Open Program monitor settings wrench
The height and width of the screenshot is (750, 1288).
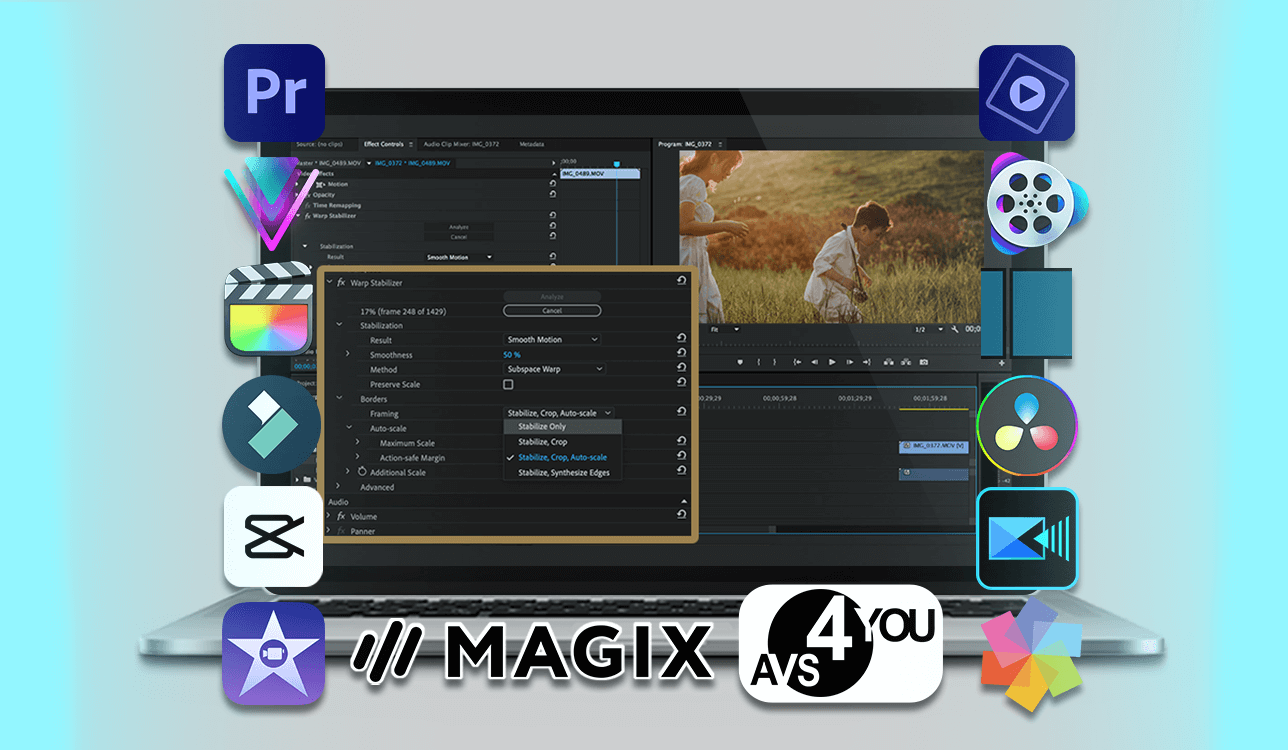955,329
